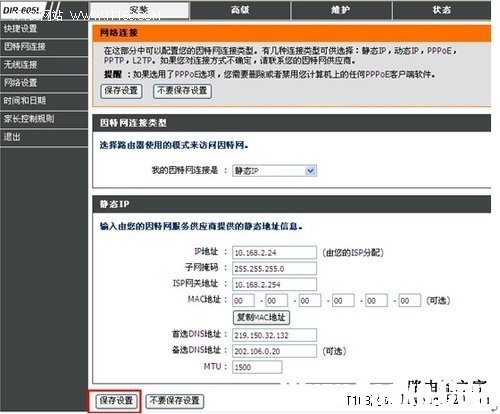Click the second MAC地址 octet field
Screen dimensions: 500x414
(277, 301)
